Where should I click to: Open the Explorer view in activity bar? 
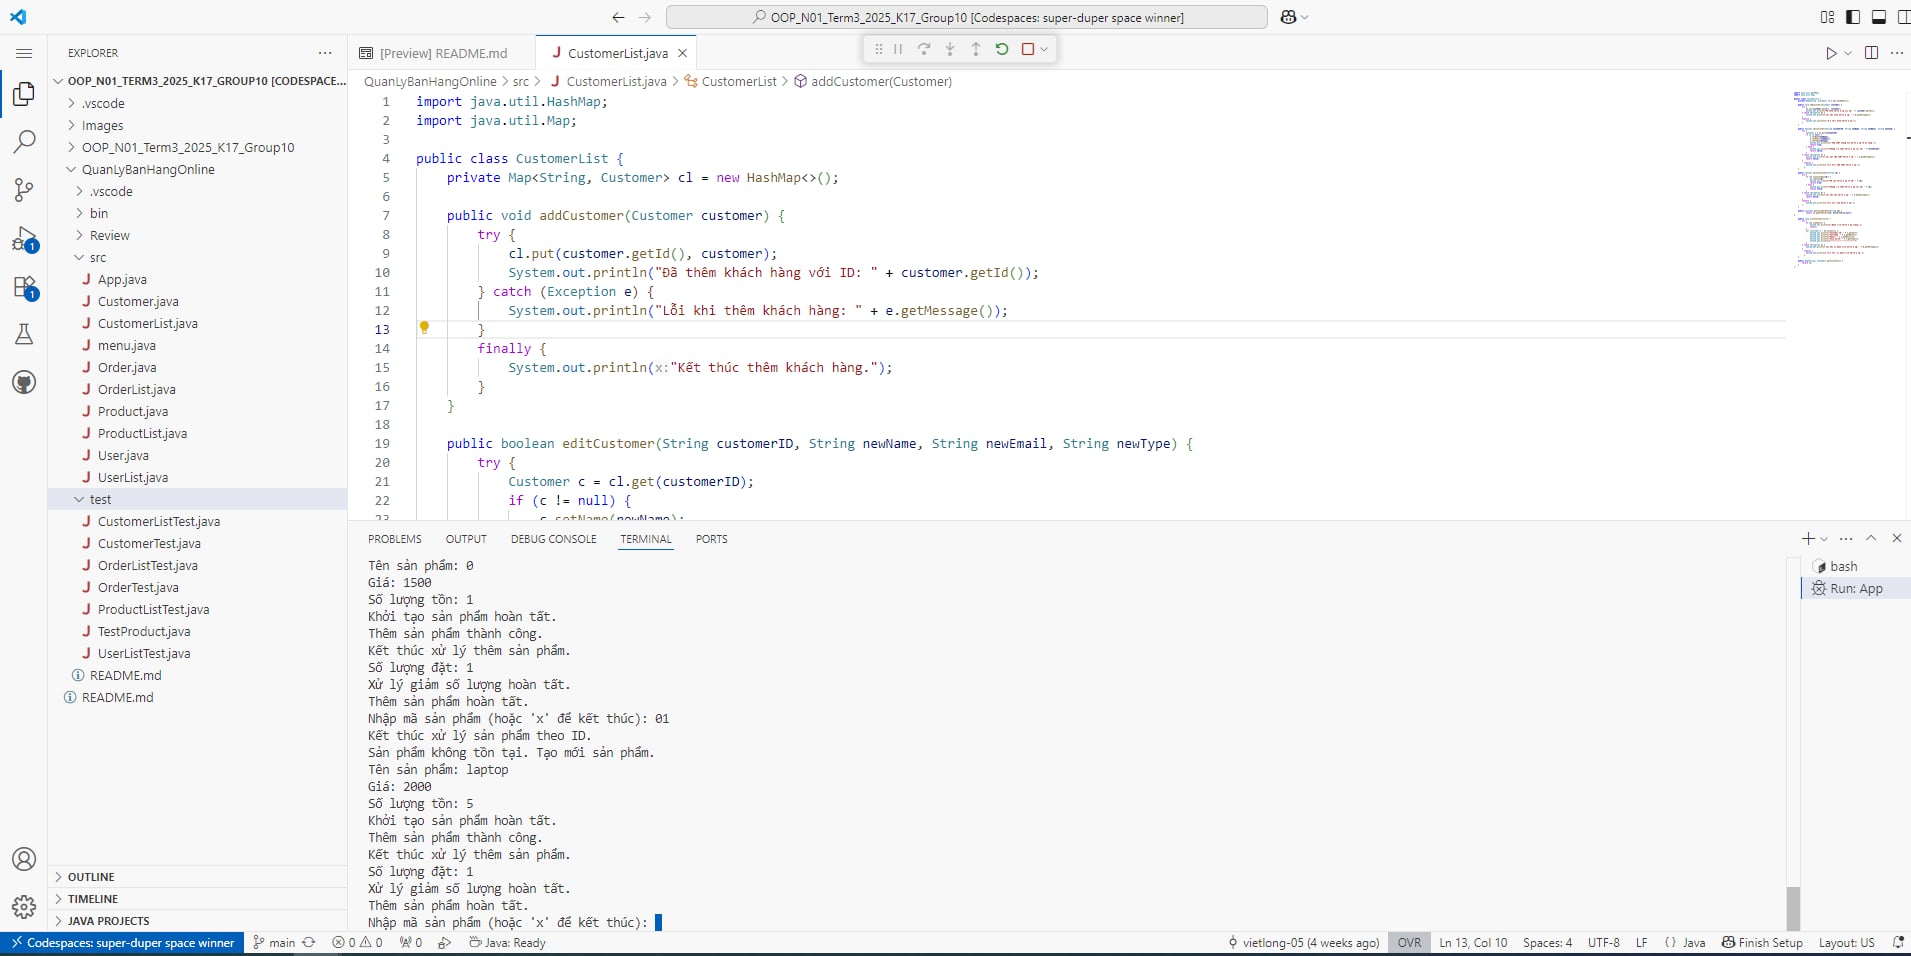(24, 94)
